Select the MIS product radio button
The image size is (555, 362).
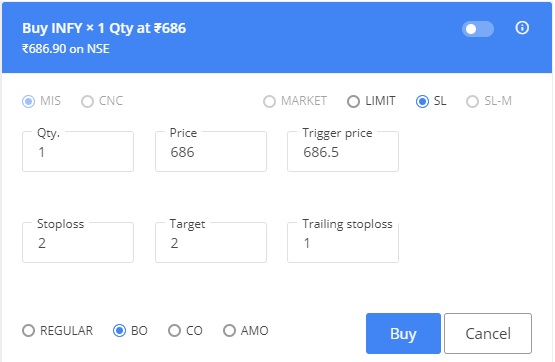point(29,102)
